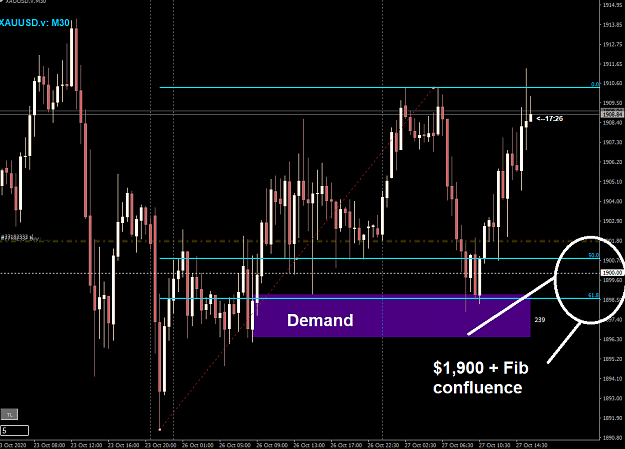Click the 1907.30 price scale value
625x449 pixels.
click(612, 142)
